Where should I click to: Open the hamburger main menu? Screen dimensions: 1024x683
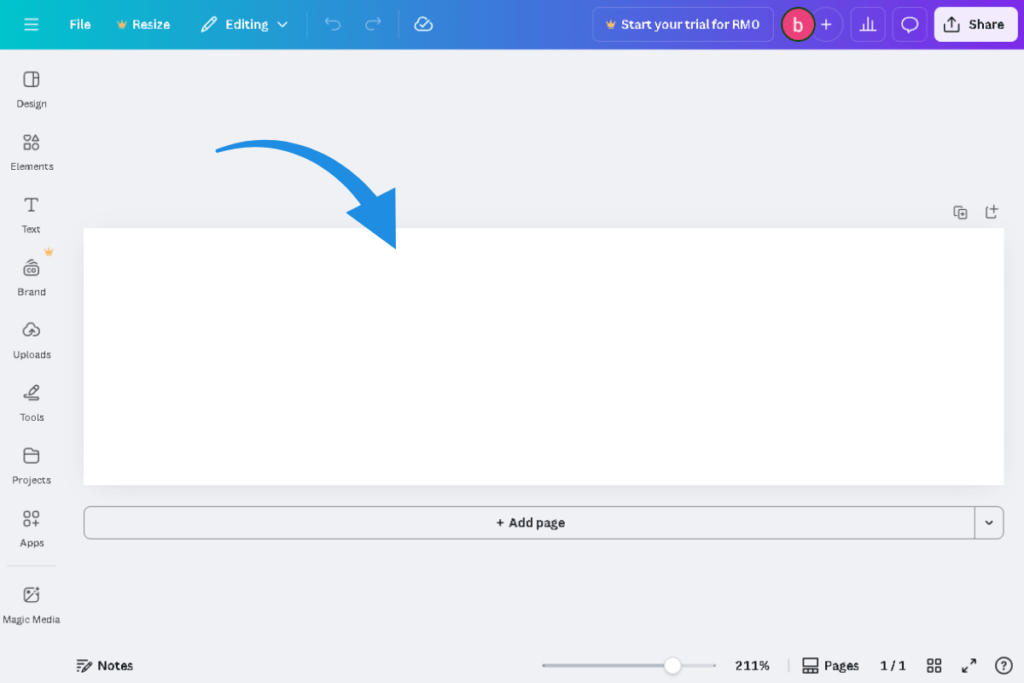[x=29, y=24]
